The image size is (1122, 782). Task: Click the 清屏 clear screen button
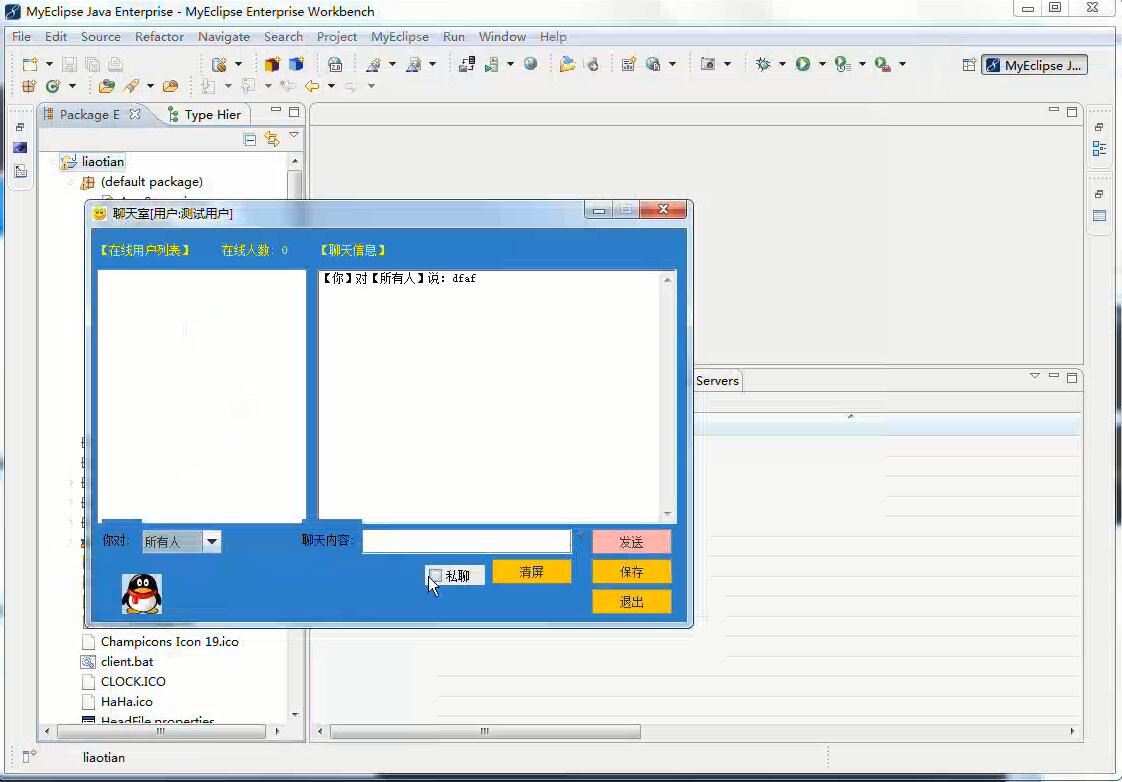(x=532, y=572)
